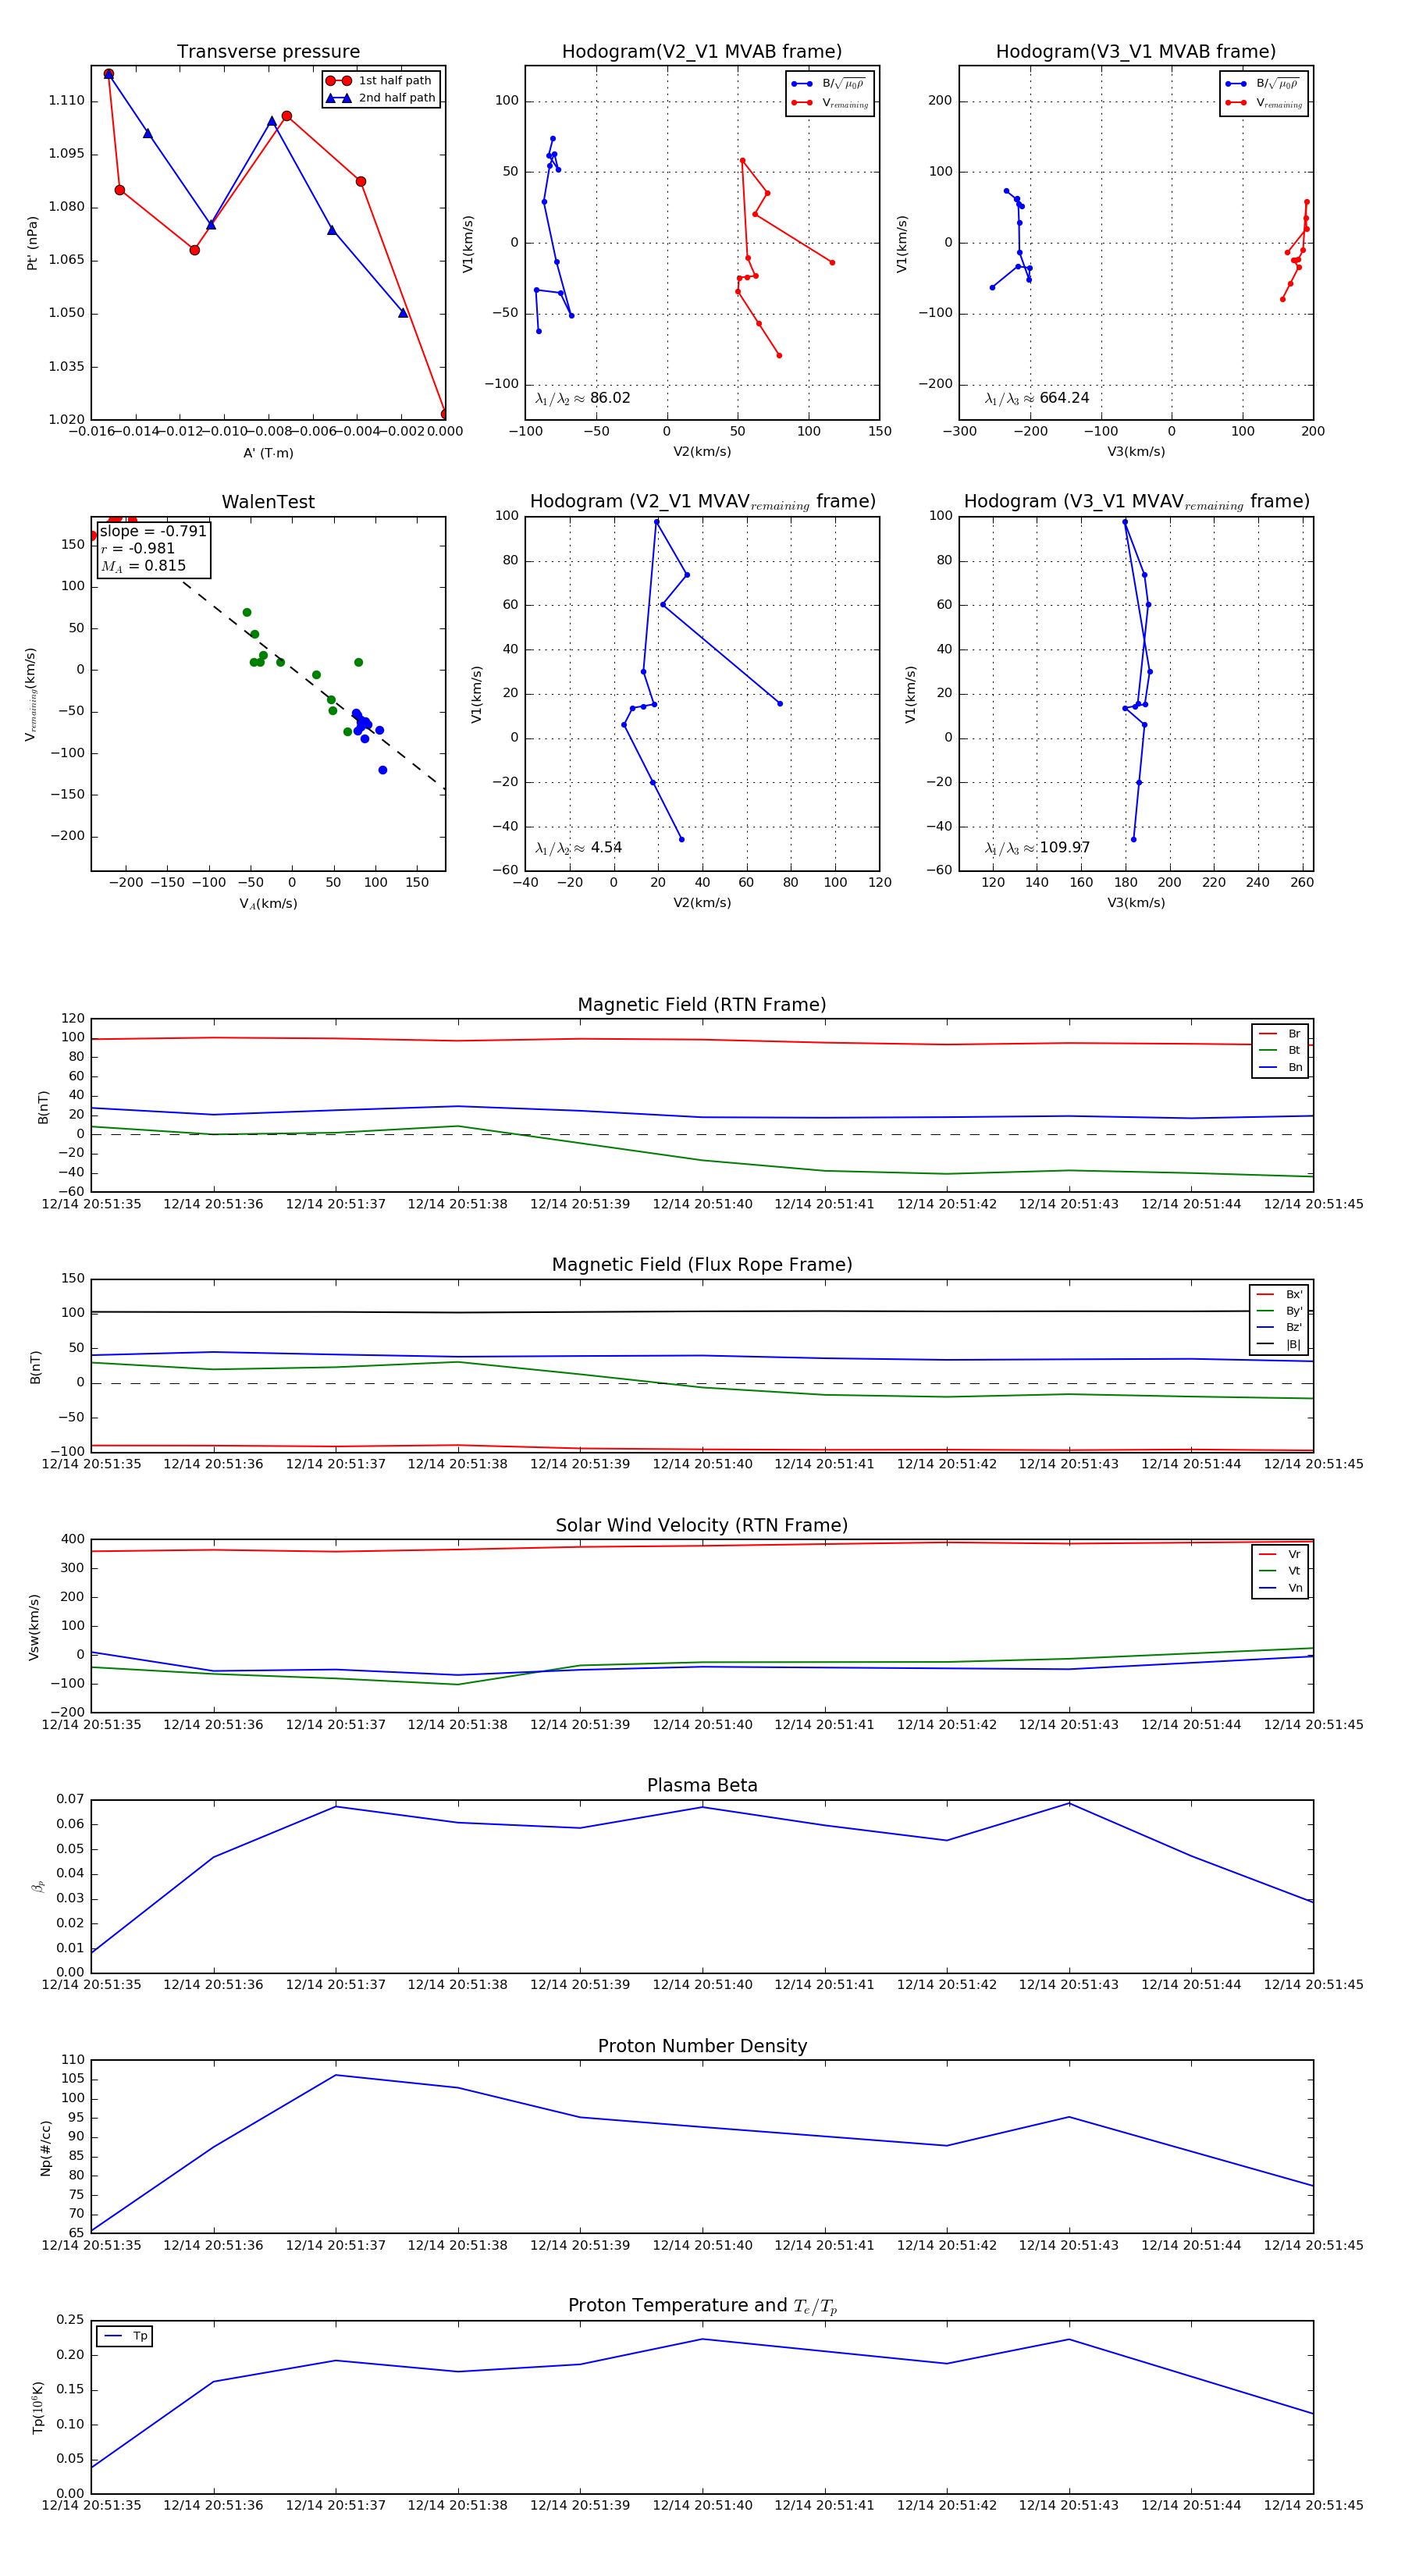Select the "M_A = 0.815" annotation

143,566
